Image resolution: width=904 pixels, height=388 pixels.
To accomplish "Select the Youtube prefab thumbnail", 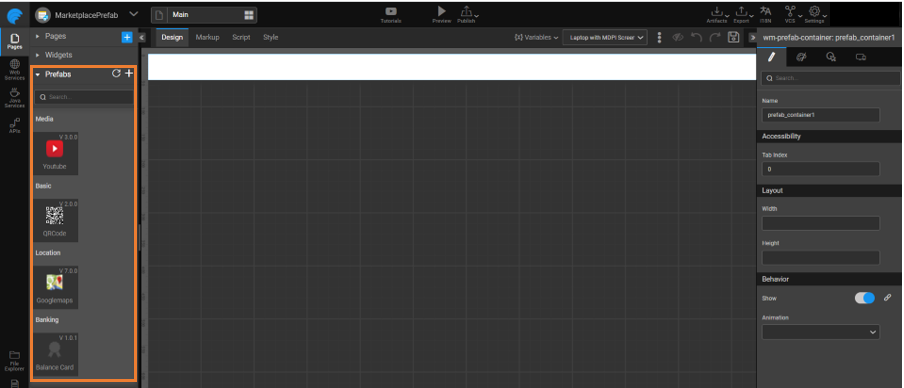I will pyautogui.click(x=55, y=153).
